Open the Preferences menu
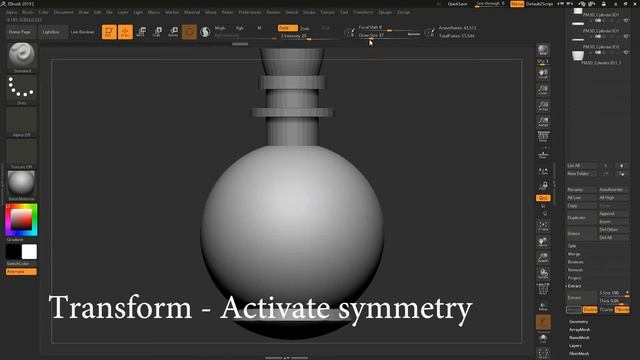Screen dimensions: 640x360 pos(250,12)
